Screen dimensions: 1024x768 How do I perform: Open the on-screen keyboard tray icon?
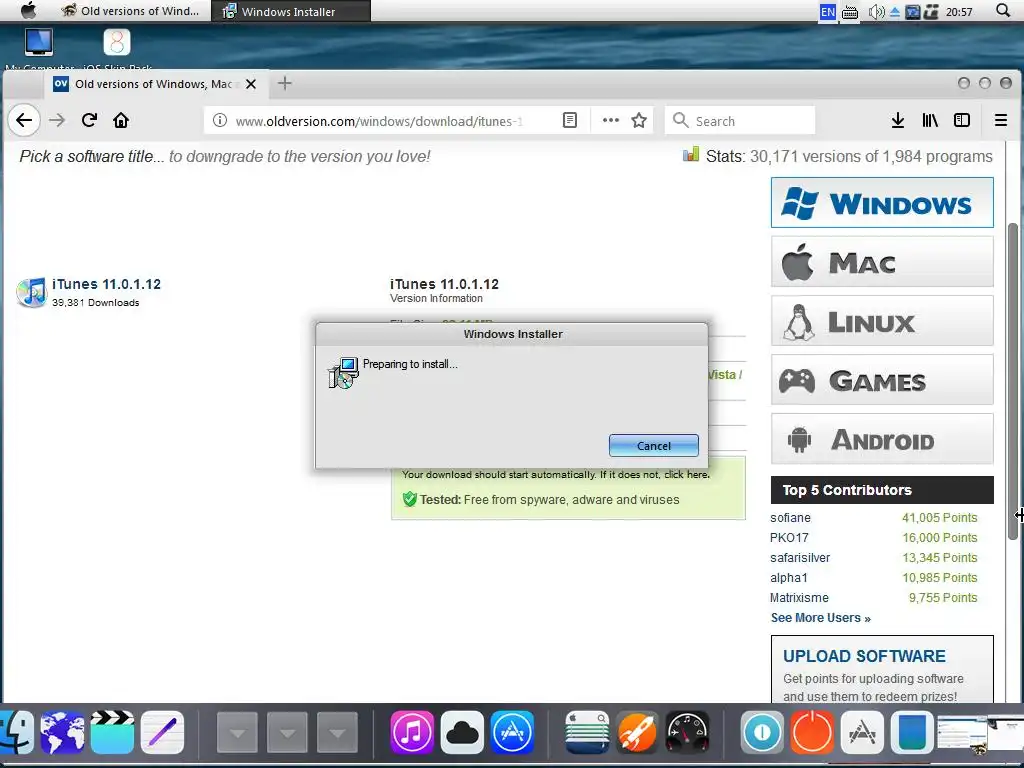click(850, 12)
